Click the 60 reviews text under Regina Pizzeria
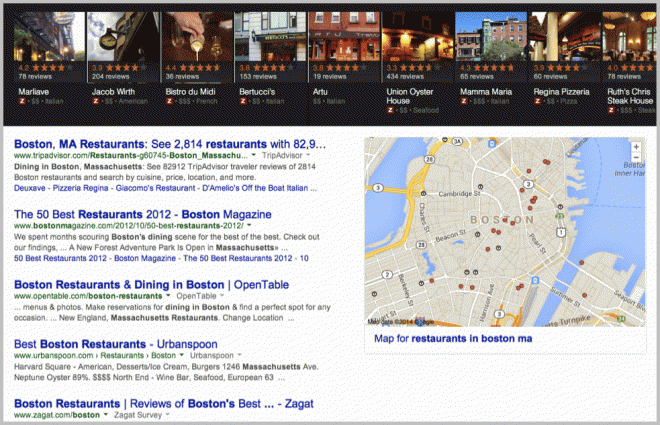 551,77
